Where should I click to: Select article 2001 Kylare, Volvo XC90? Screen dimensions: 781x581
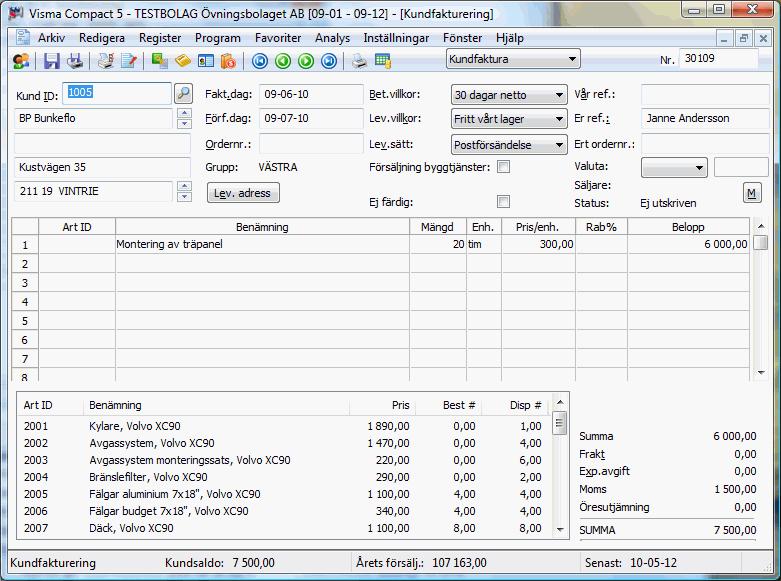[282, 426]
